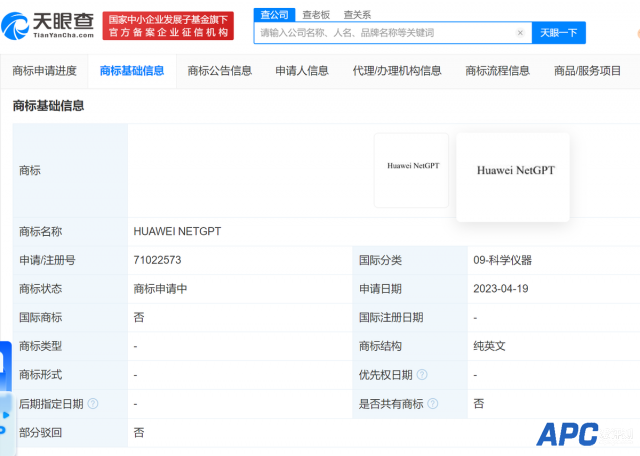Select the 查公司 search tab

(274, 14)
